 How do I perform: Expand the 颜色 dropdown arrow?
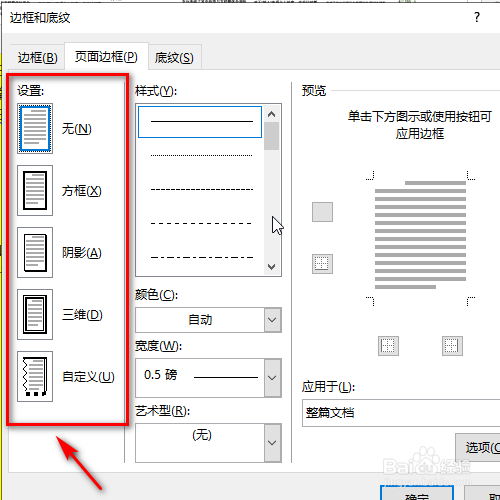coord(273,320)
